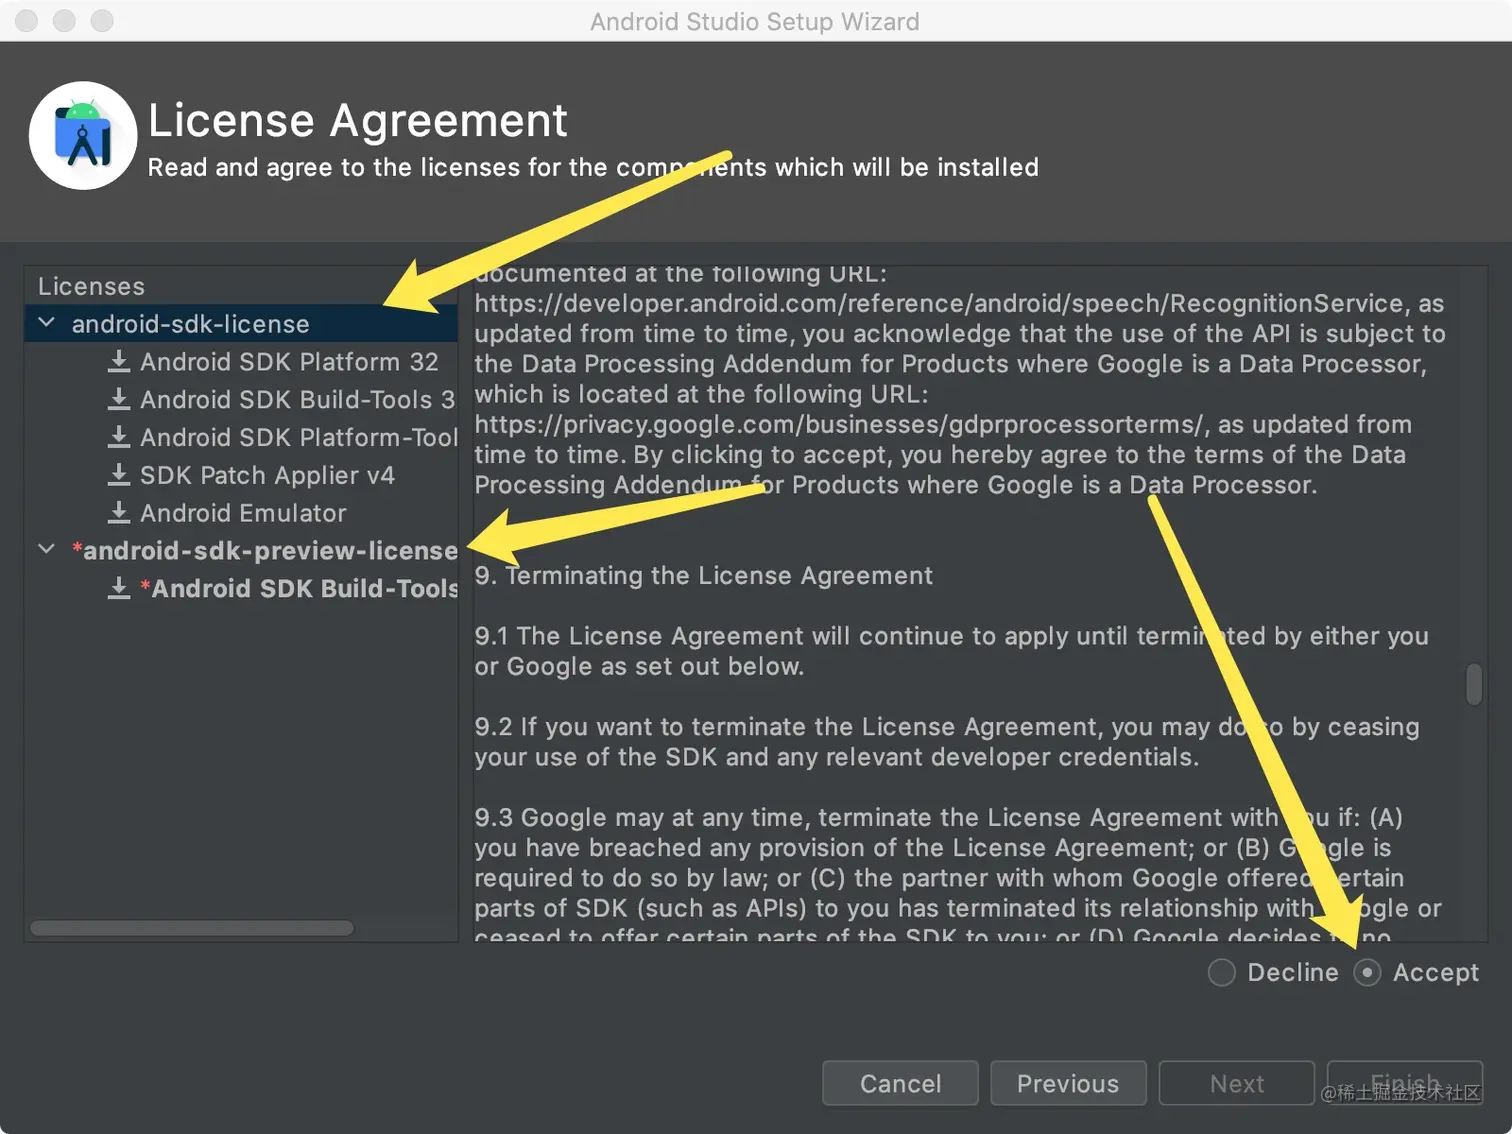1512x1134 pixels.
Task: Click the Next button
Action: pyautogui.click(x=1237, y=1084)
